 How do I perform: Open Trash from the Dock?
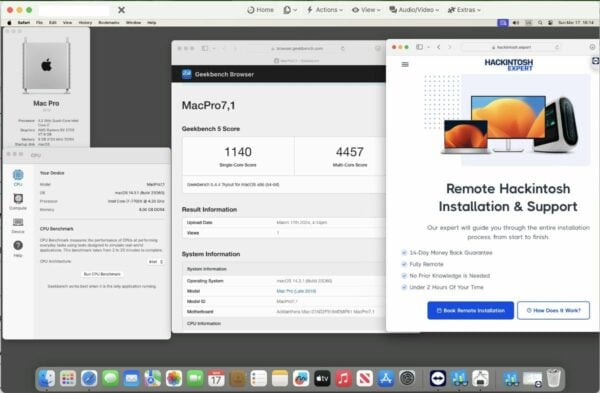click(x=553, y=378)
